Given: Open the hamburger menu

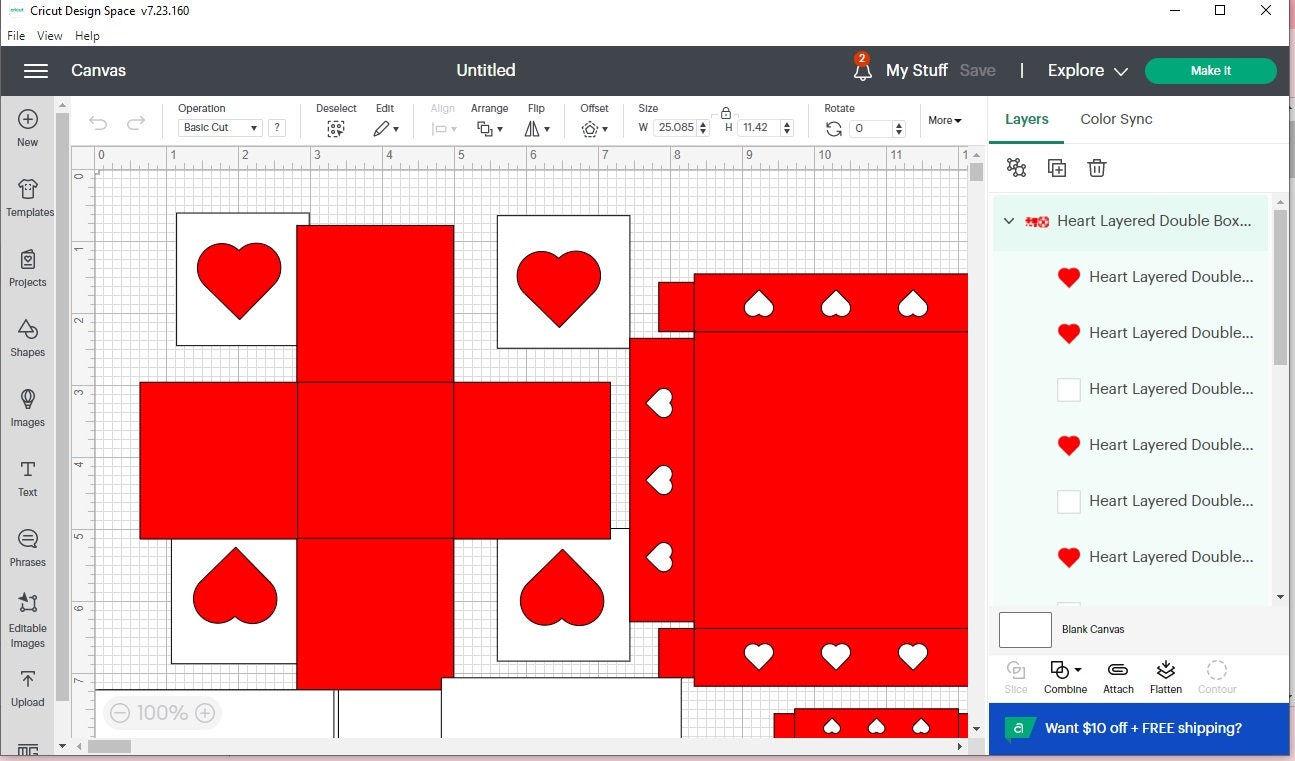Looking at the screenshot, I should point(36,71).
